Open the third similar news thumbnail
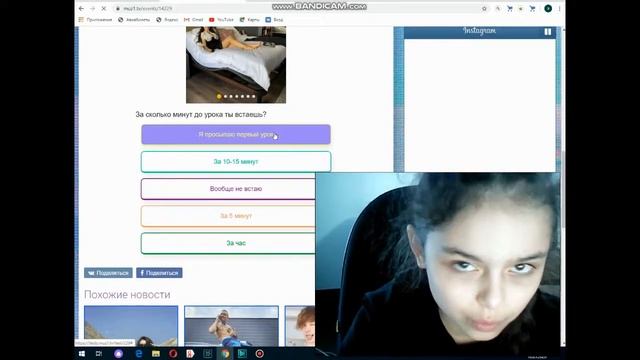 pyautogui.click(x=300, y=326)
